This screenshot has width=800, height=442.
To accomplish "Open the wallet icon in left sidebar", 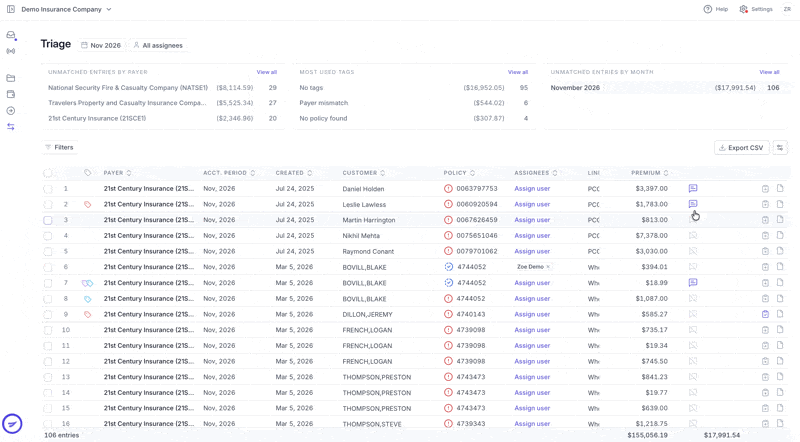I will [11, 94].
